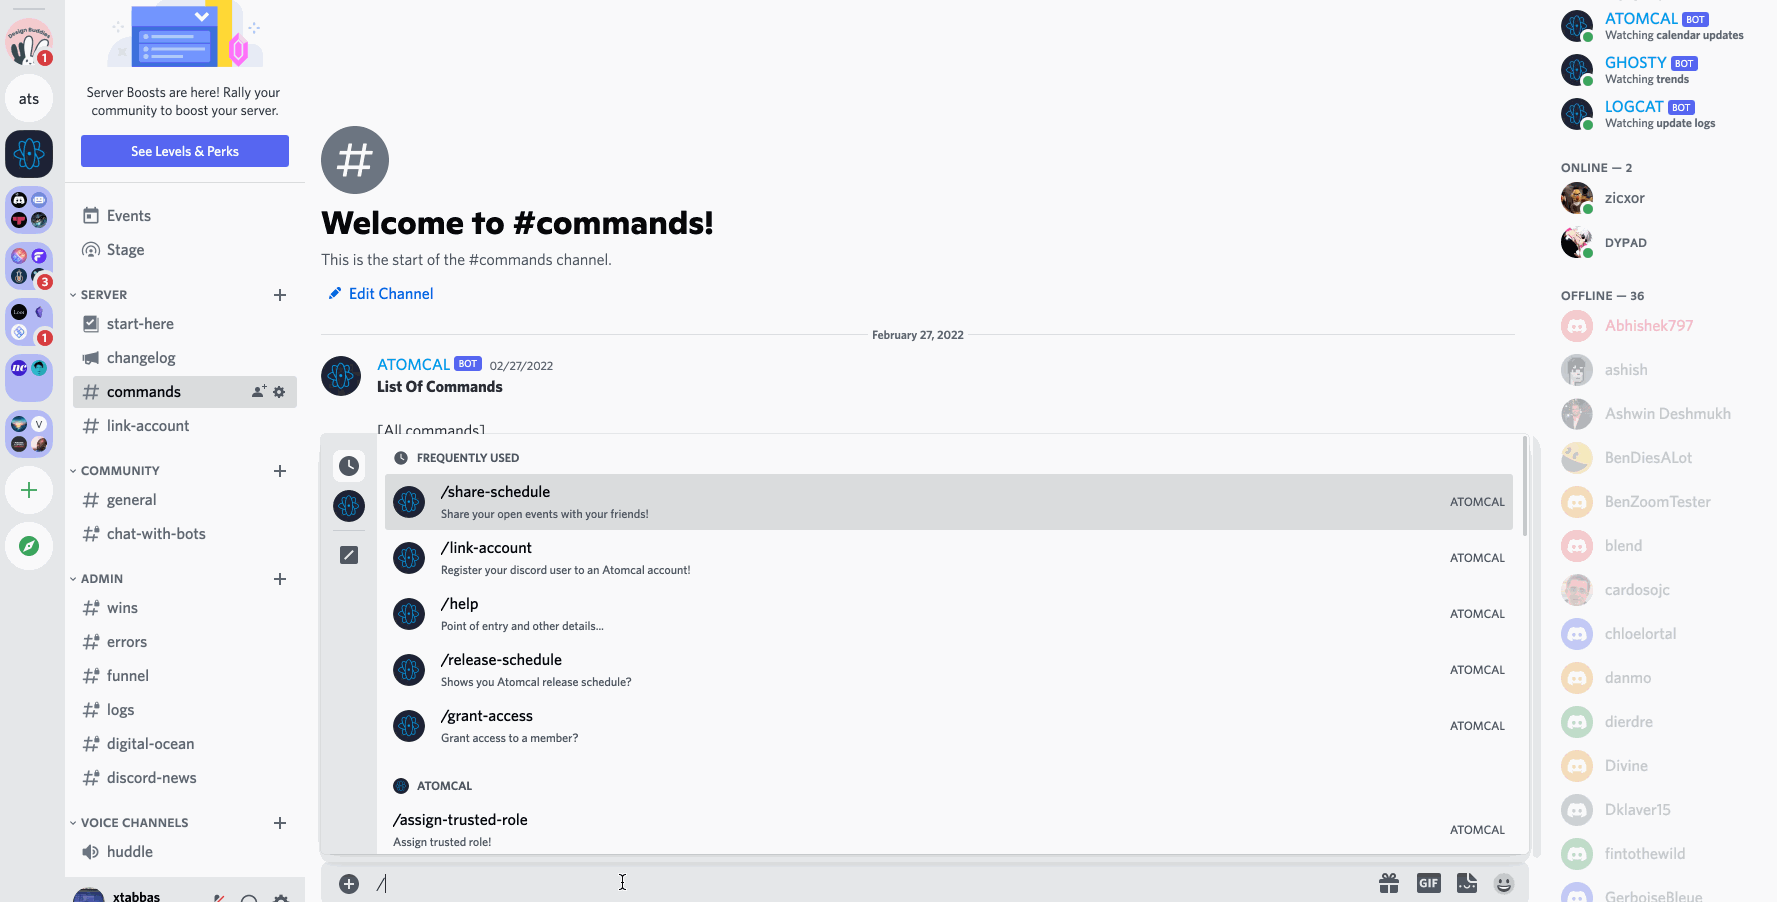Open Events calendar entry
1777x902 pixels.
point(185,216)
